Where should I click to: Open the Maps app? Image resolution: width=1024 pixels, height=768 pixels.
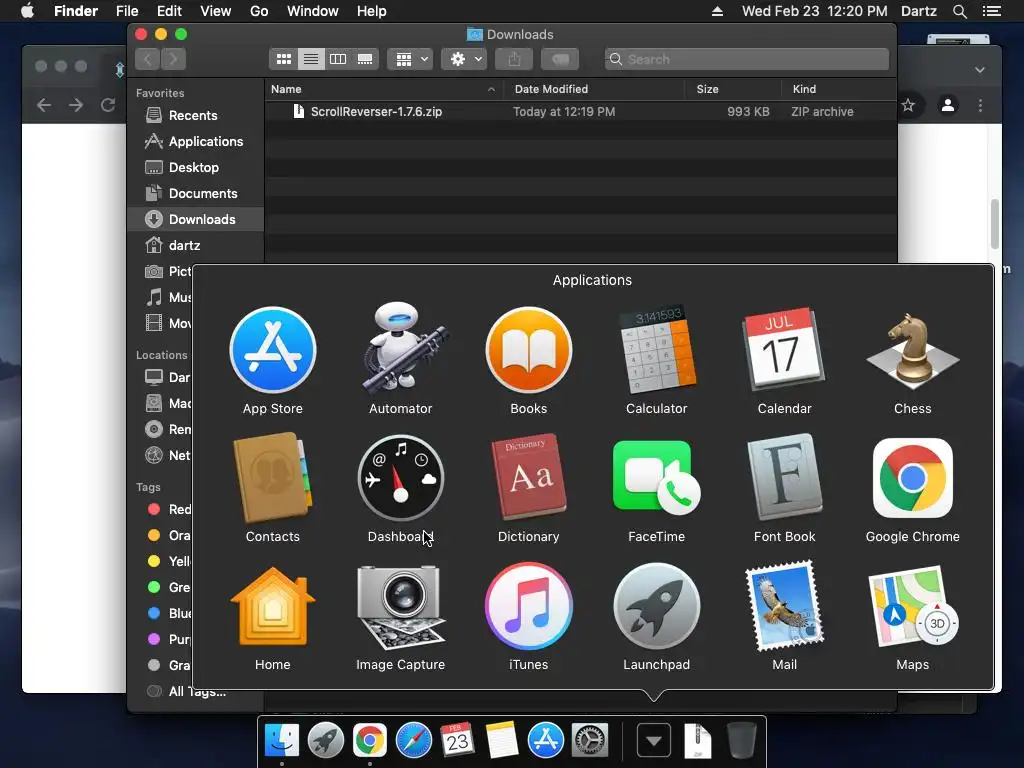tap(912, 606)
